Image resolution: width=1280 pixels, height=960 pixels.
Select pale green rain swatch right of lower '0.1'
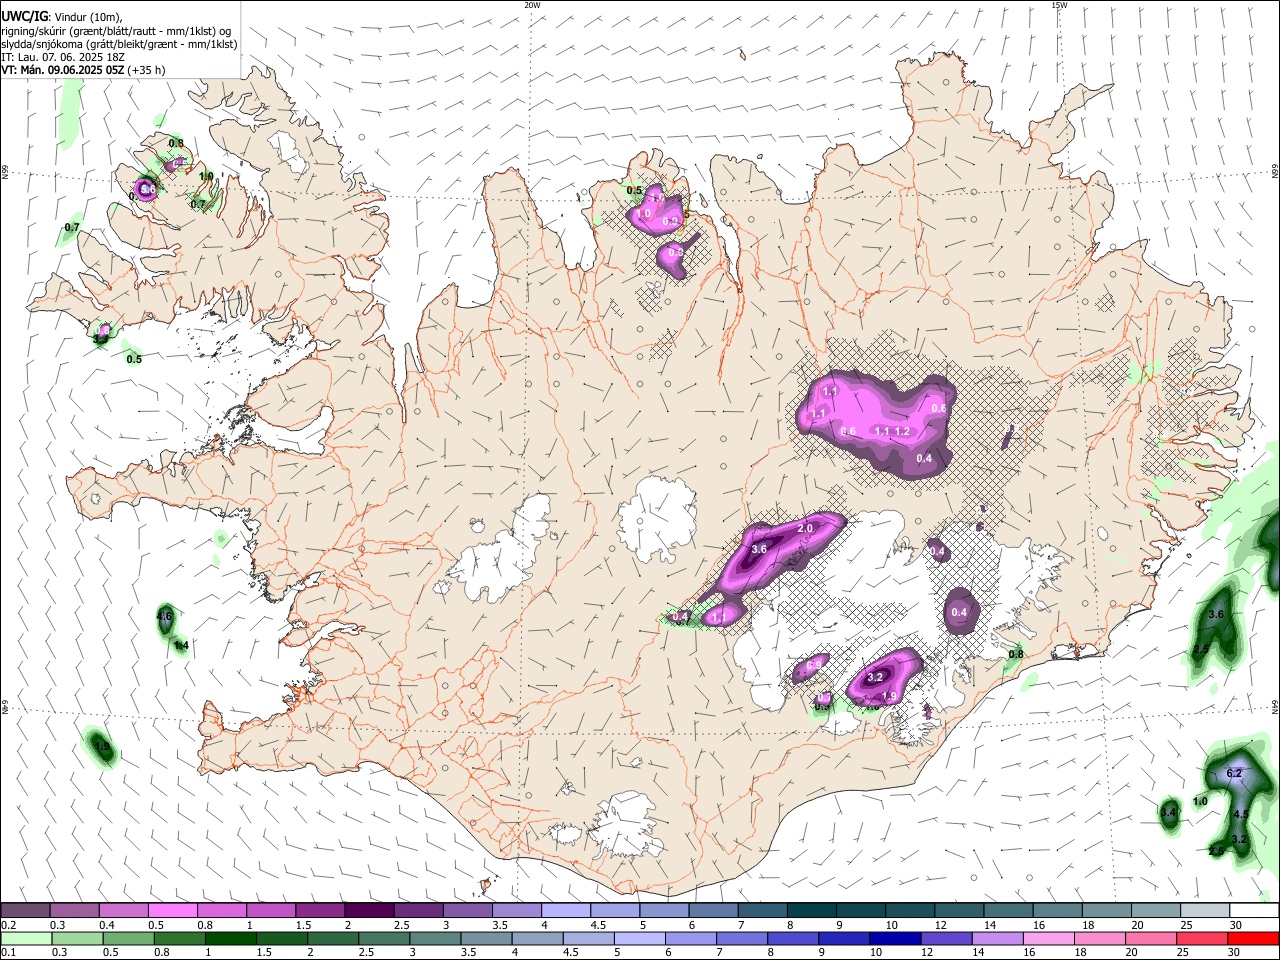(26, 938)
